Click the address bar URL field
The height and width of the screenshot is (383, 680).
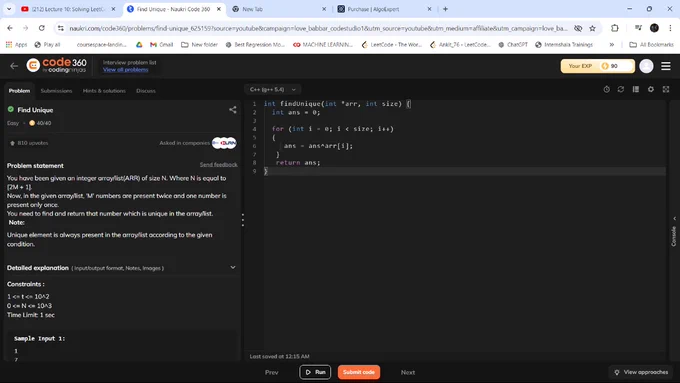coord(318,28)
